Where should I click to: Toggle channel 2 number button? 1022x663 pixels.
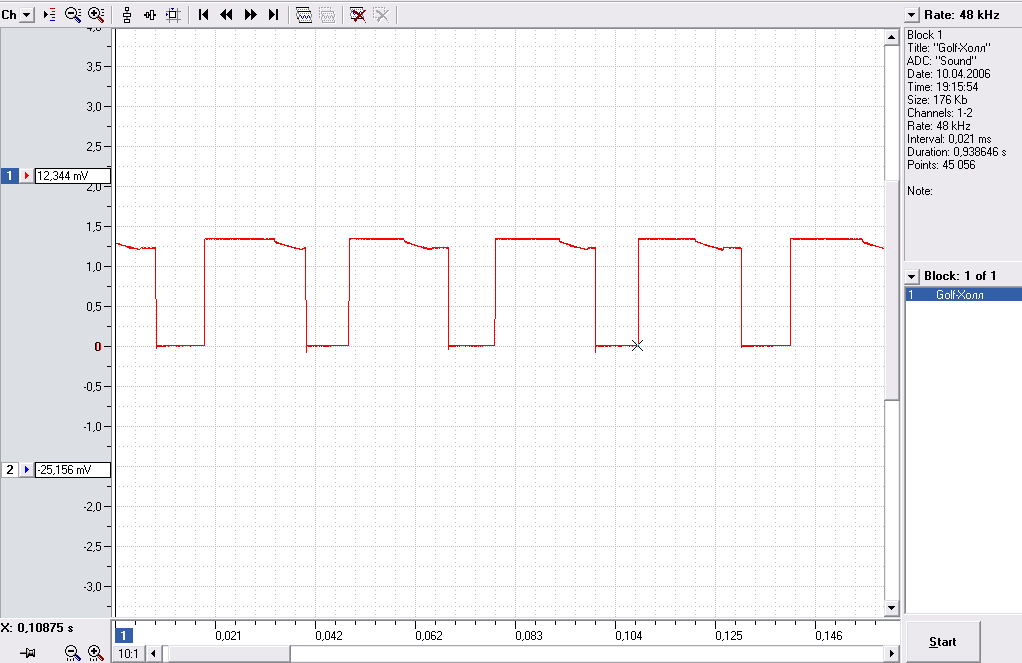(9, 470)
